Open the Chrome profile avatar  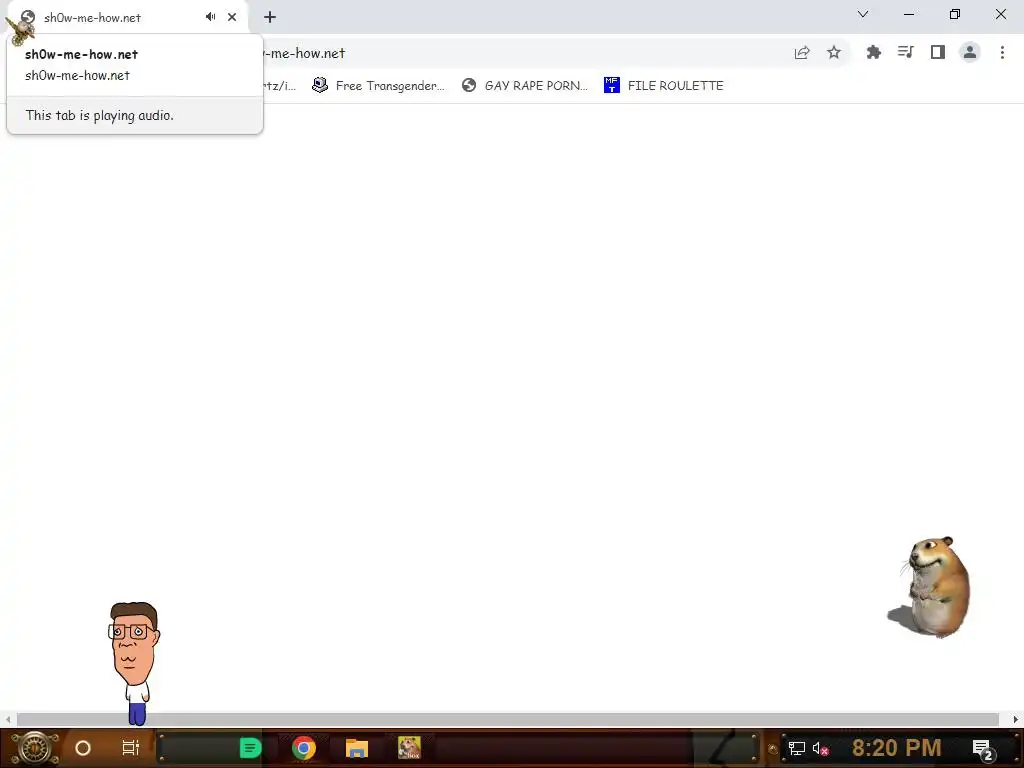970,52
